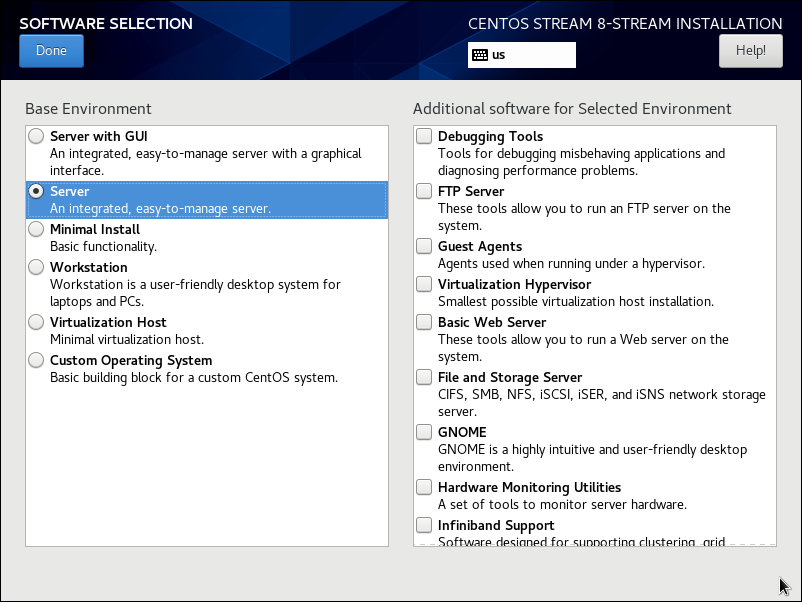Viewport: 802px width, 602px height.
Task: Tick the Infiniband Support checkbox
Action: pyautogui.click(x=425, y=525)
